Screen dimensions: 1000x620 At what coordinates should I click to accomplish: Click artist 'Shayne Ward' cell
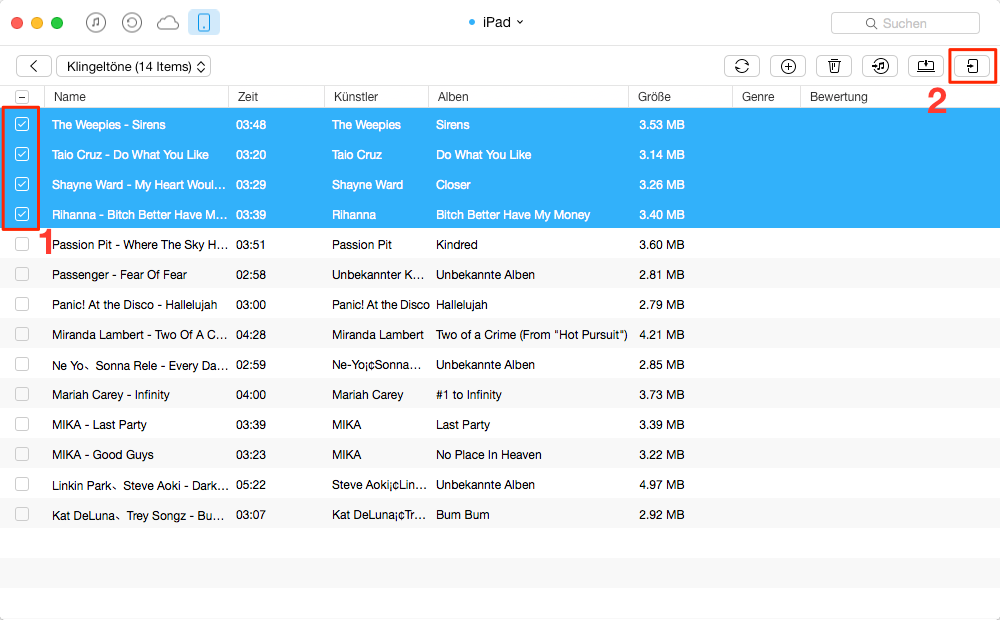pyautogui.click(x=367, y=185)
